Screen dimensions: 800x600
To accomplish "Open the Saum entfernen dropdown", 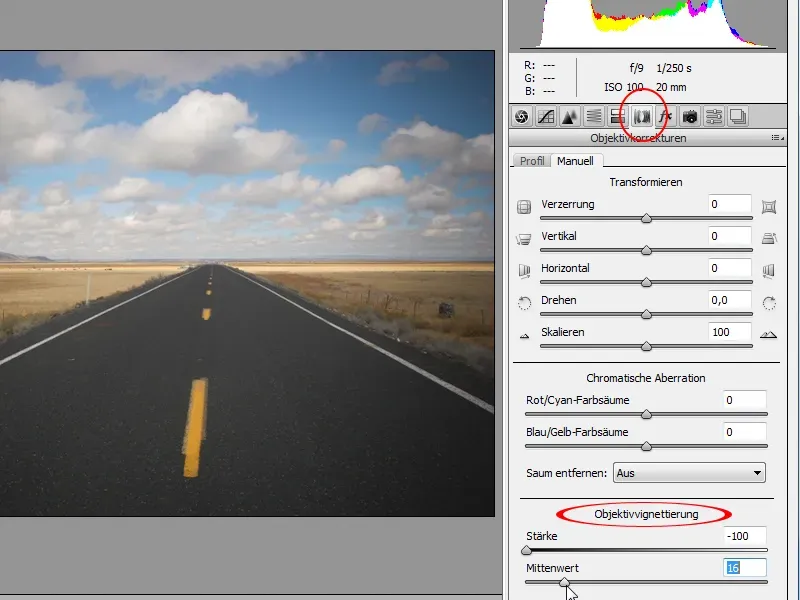I will 689,473.
